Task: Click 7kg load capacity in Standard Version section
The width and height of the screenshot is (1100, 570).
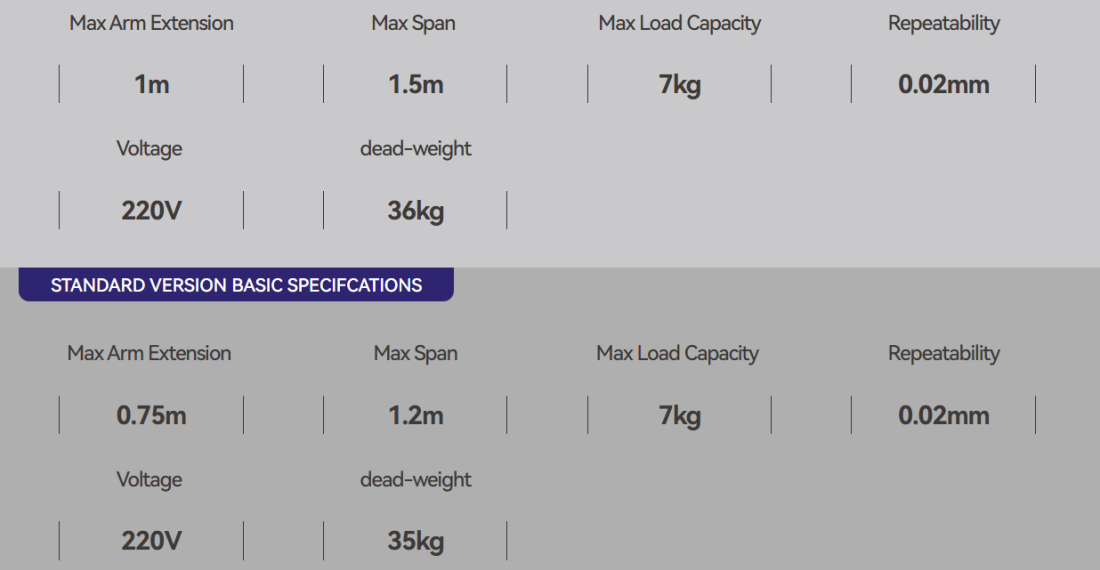Action: 679,416
